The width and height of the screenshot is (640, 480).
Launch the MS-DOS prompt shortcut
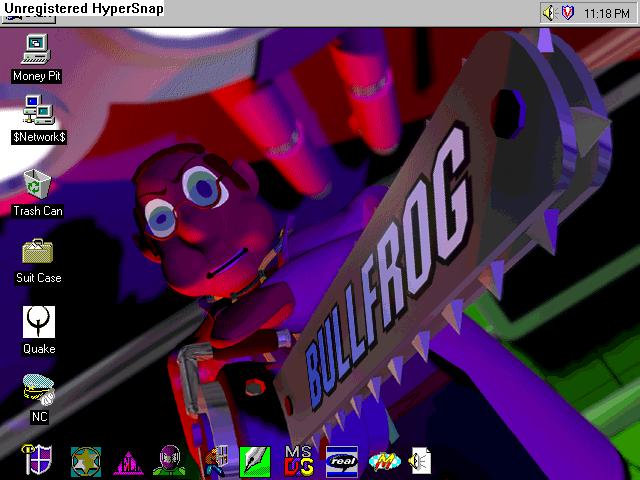(x=300, y=460)
